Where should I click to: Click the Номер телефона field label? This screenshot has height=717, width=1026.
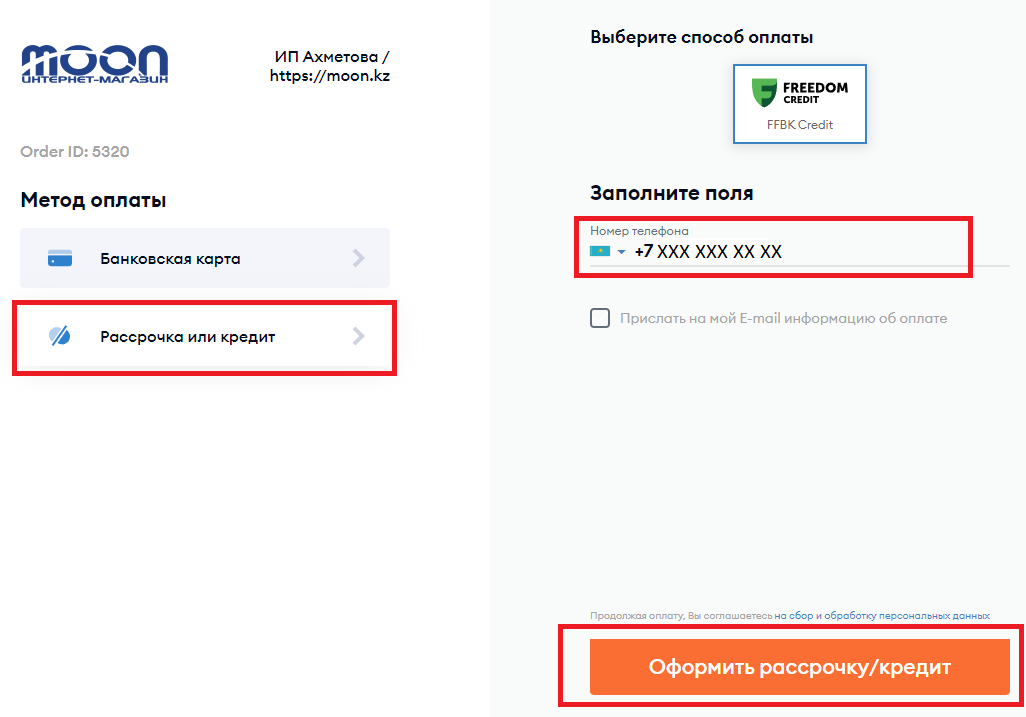click(639, 231)
